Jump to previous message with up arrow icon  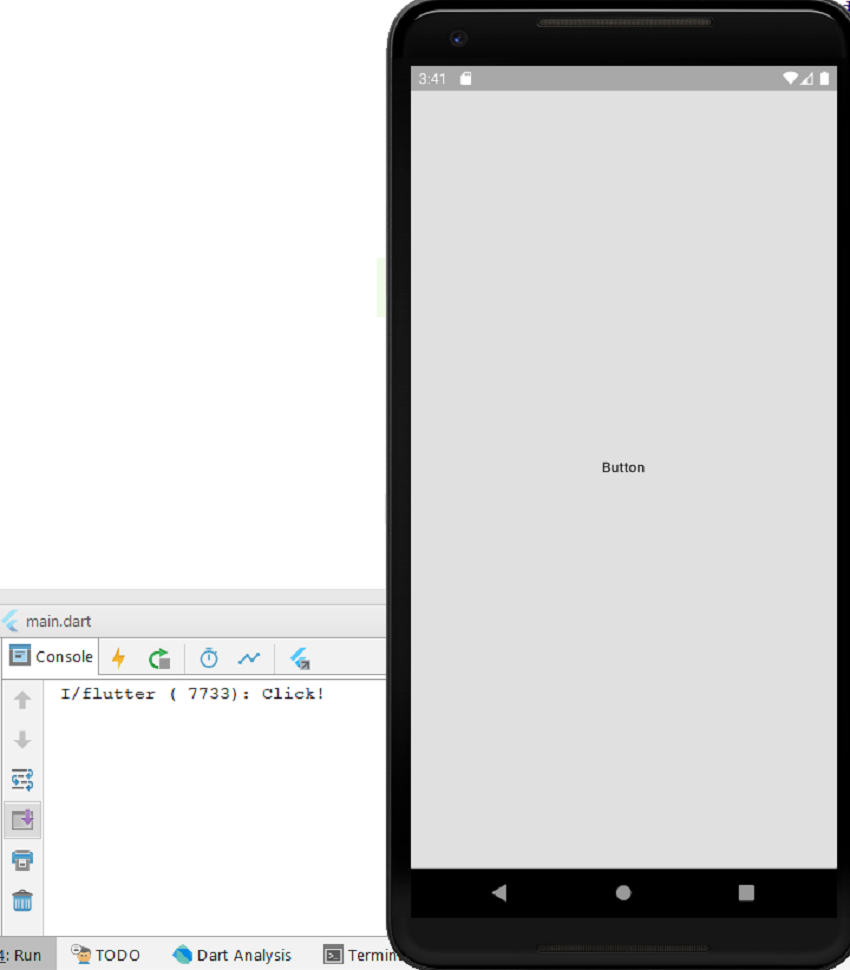pyautogui.click(x=23, y=699)
